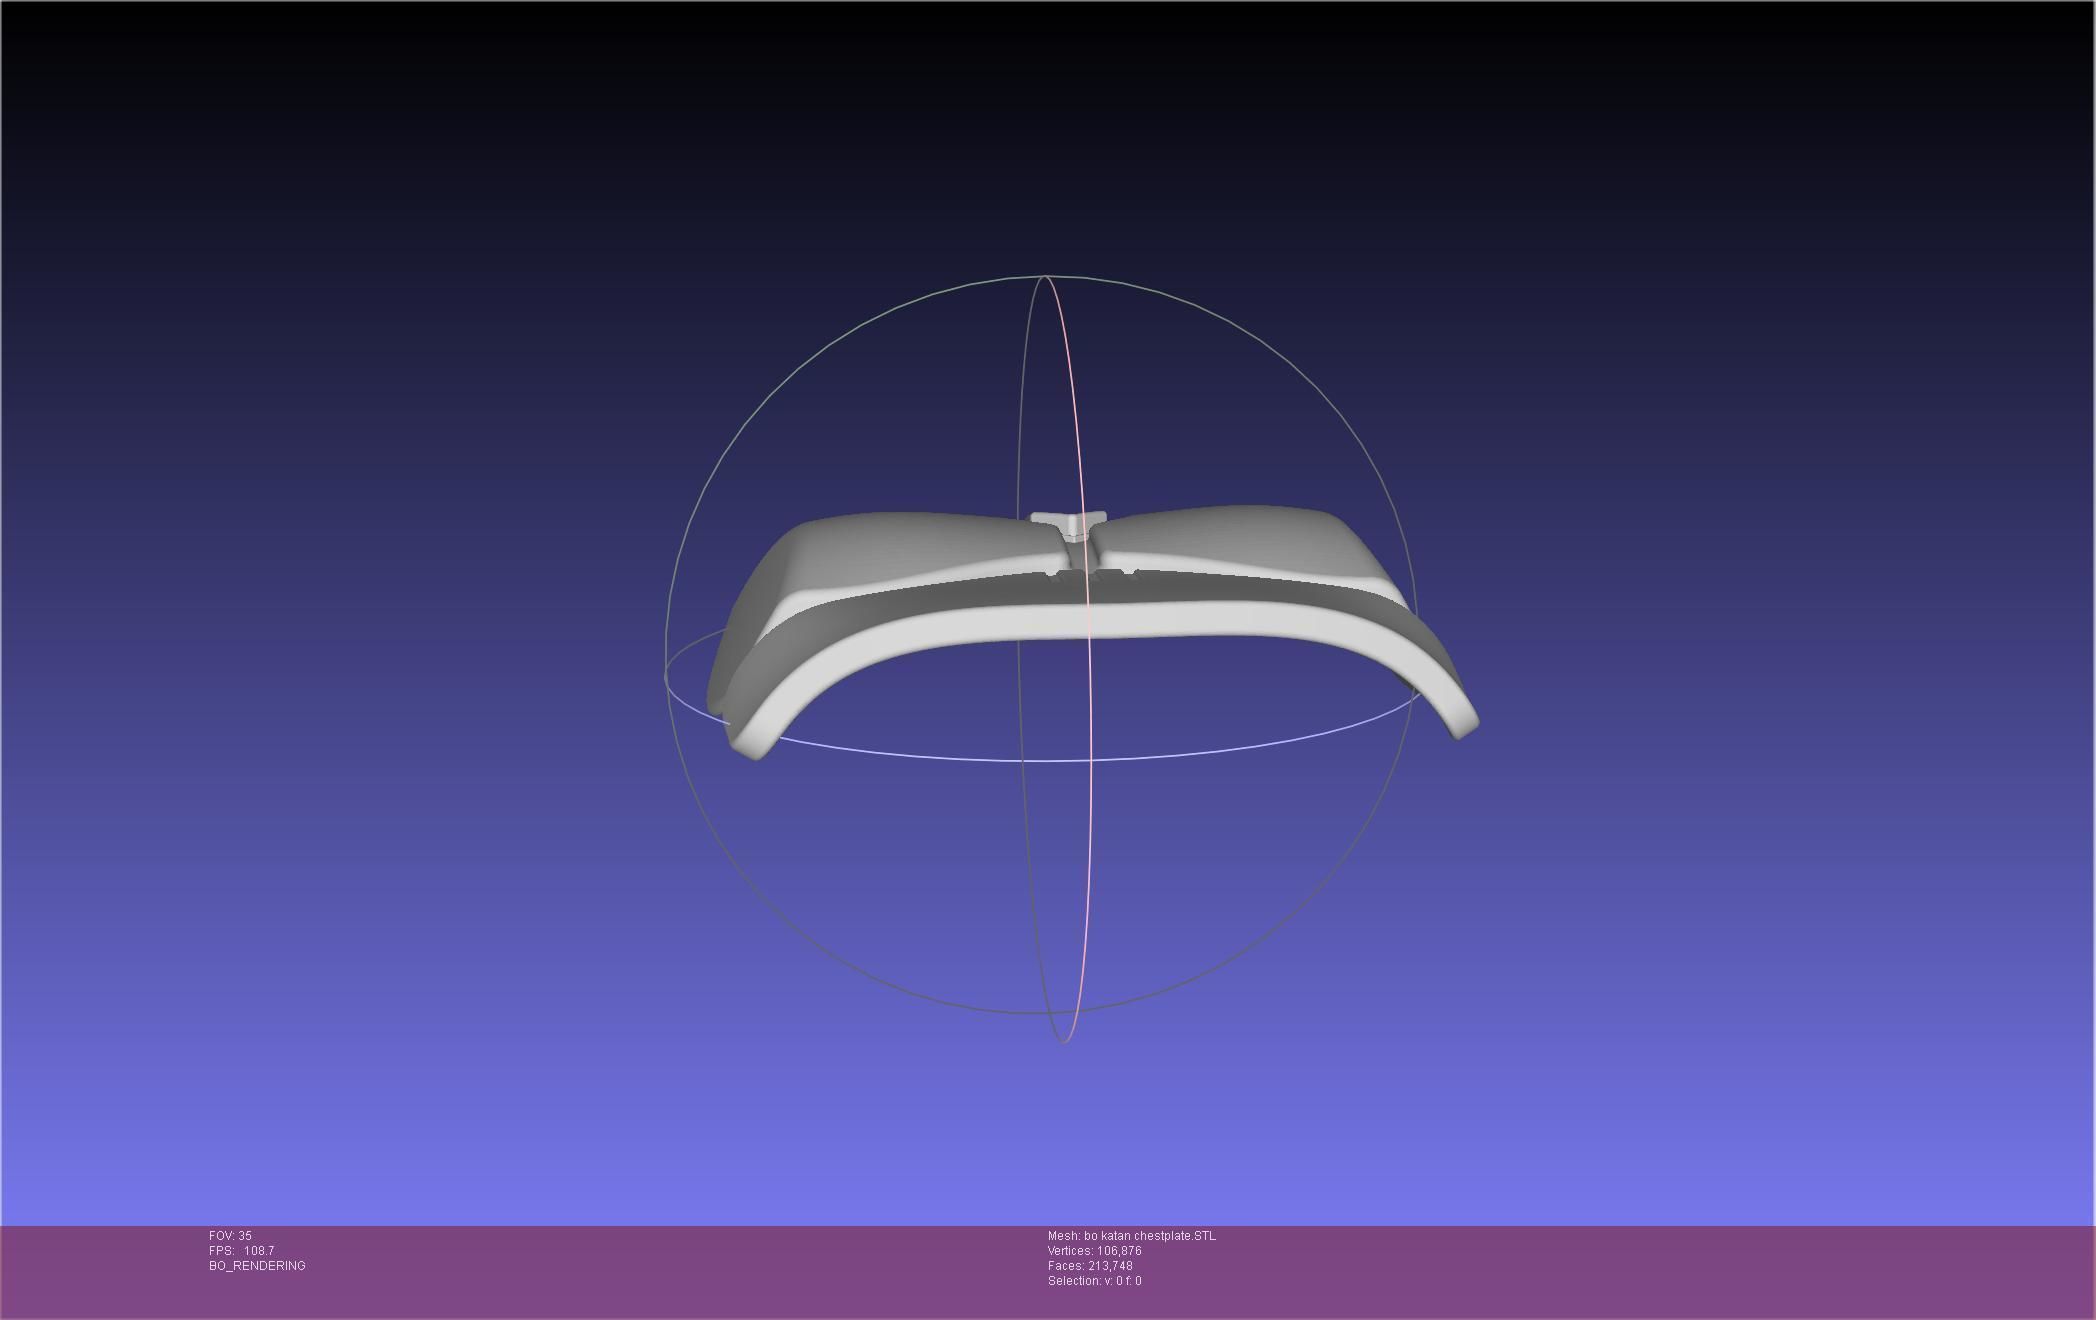Click the ridged notches at chestplate center
2096x1320 pixels.
tap(1095, 576)
